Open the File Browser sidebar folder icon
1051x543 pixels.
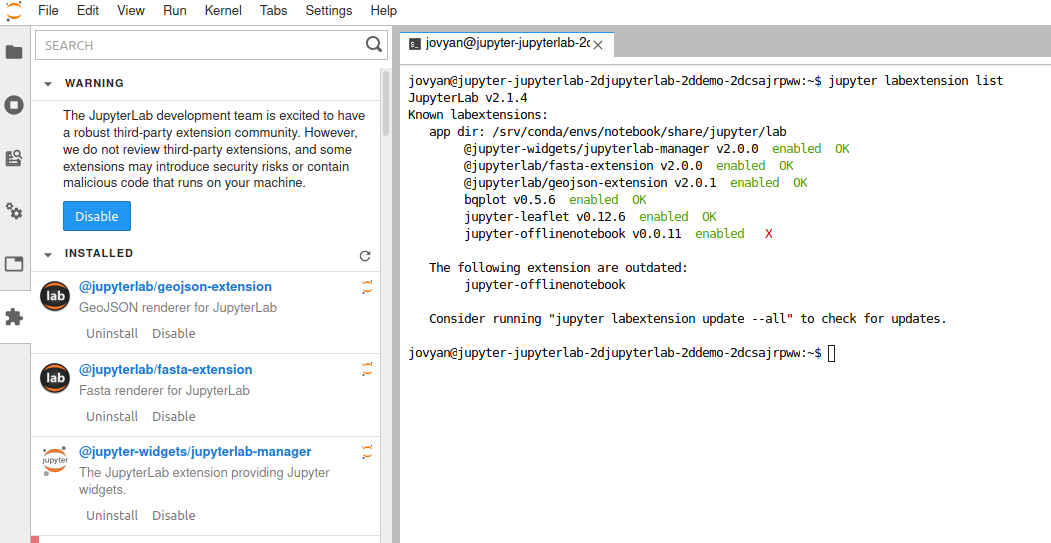click(x=14, y=52)
